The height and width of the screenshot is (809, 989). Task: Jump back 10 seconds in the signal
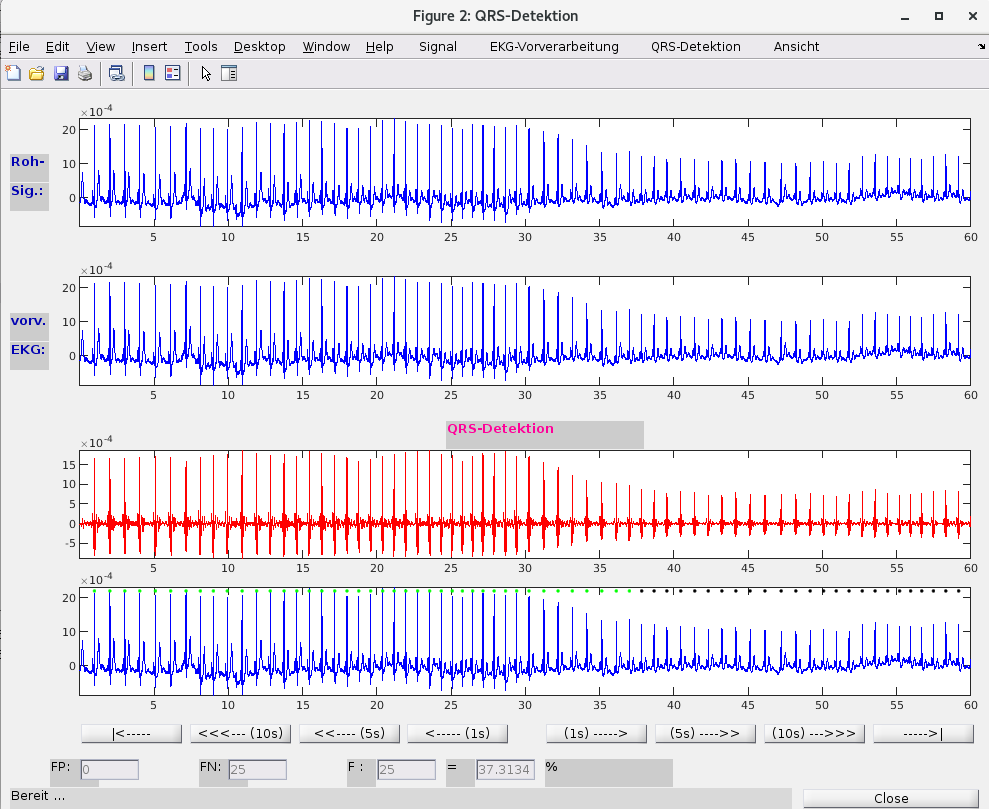[x=240, y=733]
